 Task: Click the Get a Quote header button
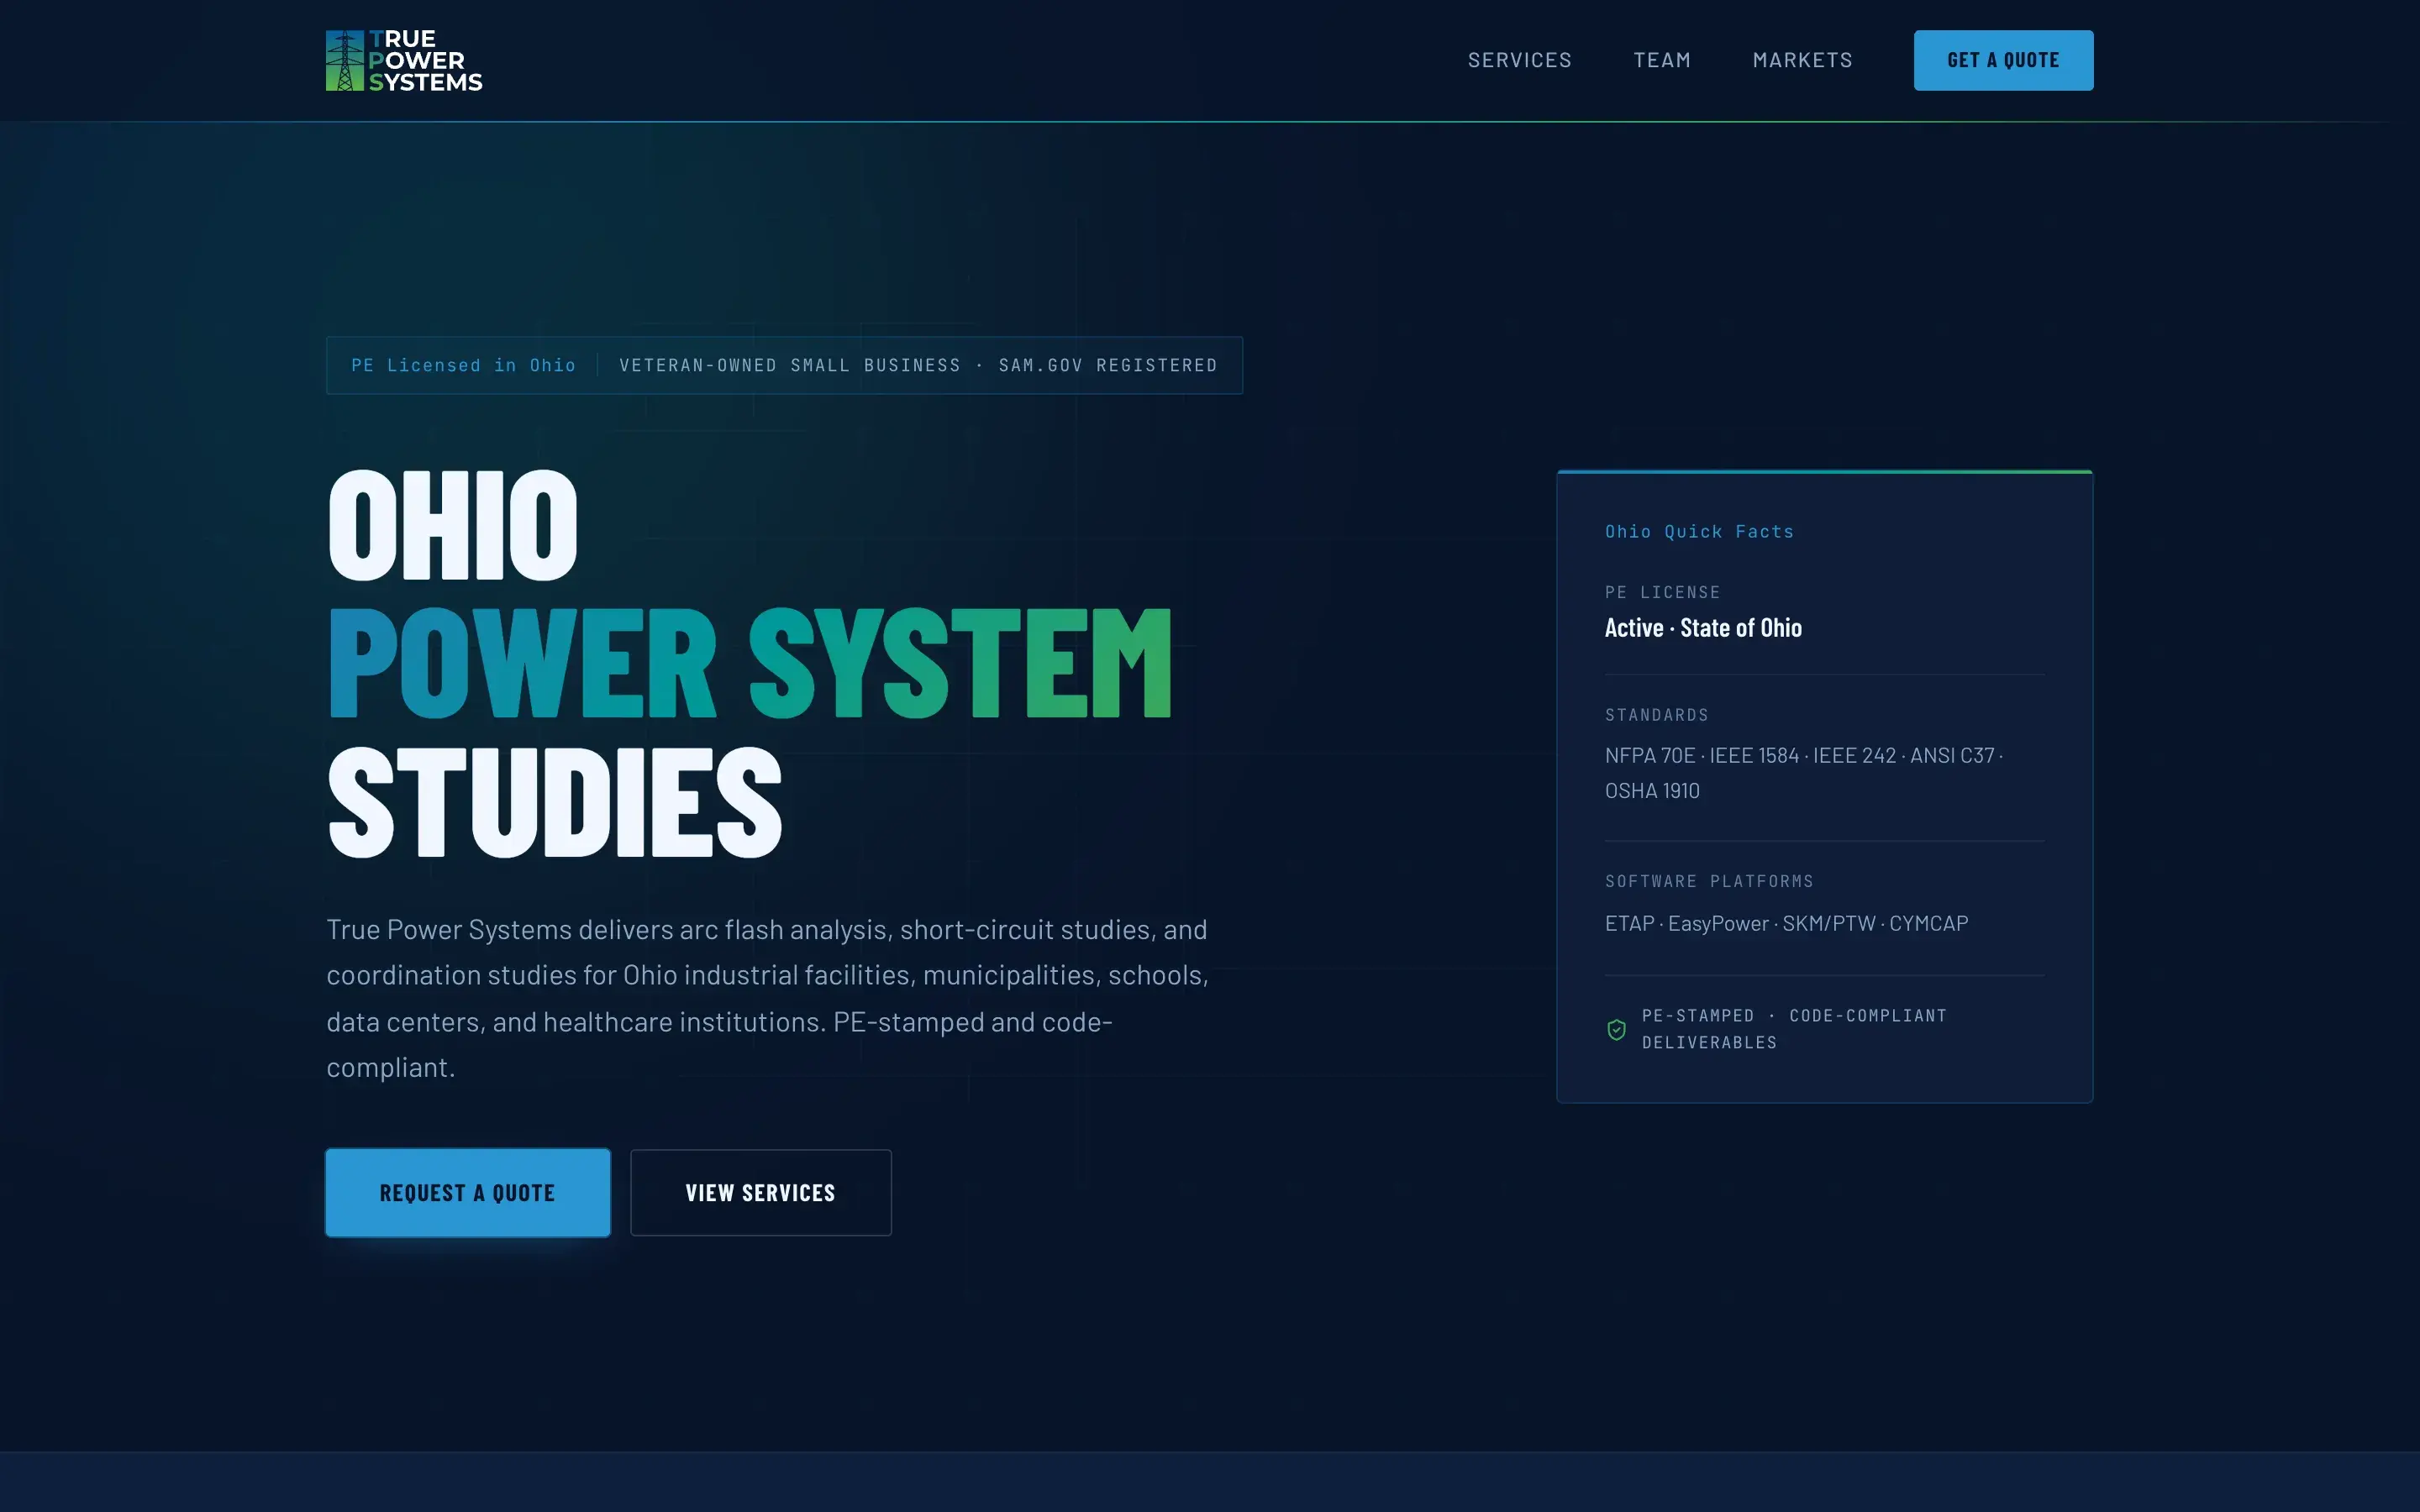click(x=2003, y=60)
